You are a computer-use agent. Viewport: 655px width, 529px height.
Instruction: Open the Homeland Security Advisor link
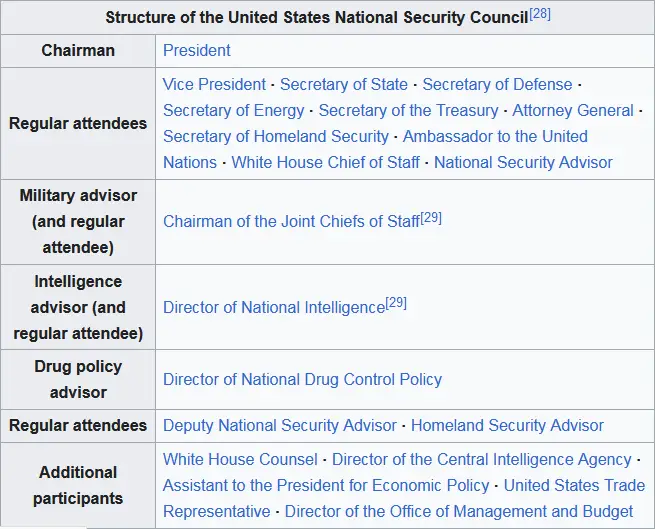click(x=507, y=426)
